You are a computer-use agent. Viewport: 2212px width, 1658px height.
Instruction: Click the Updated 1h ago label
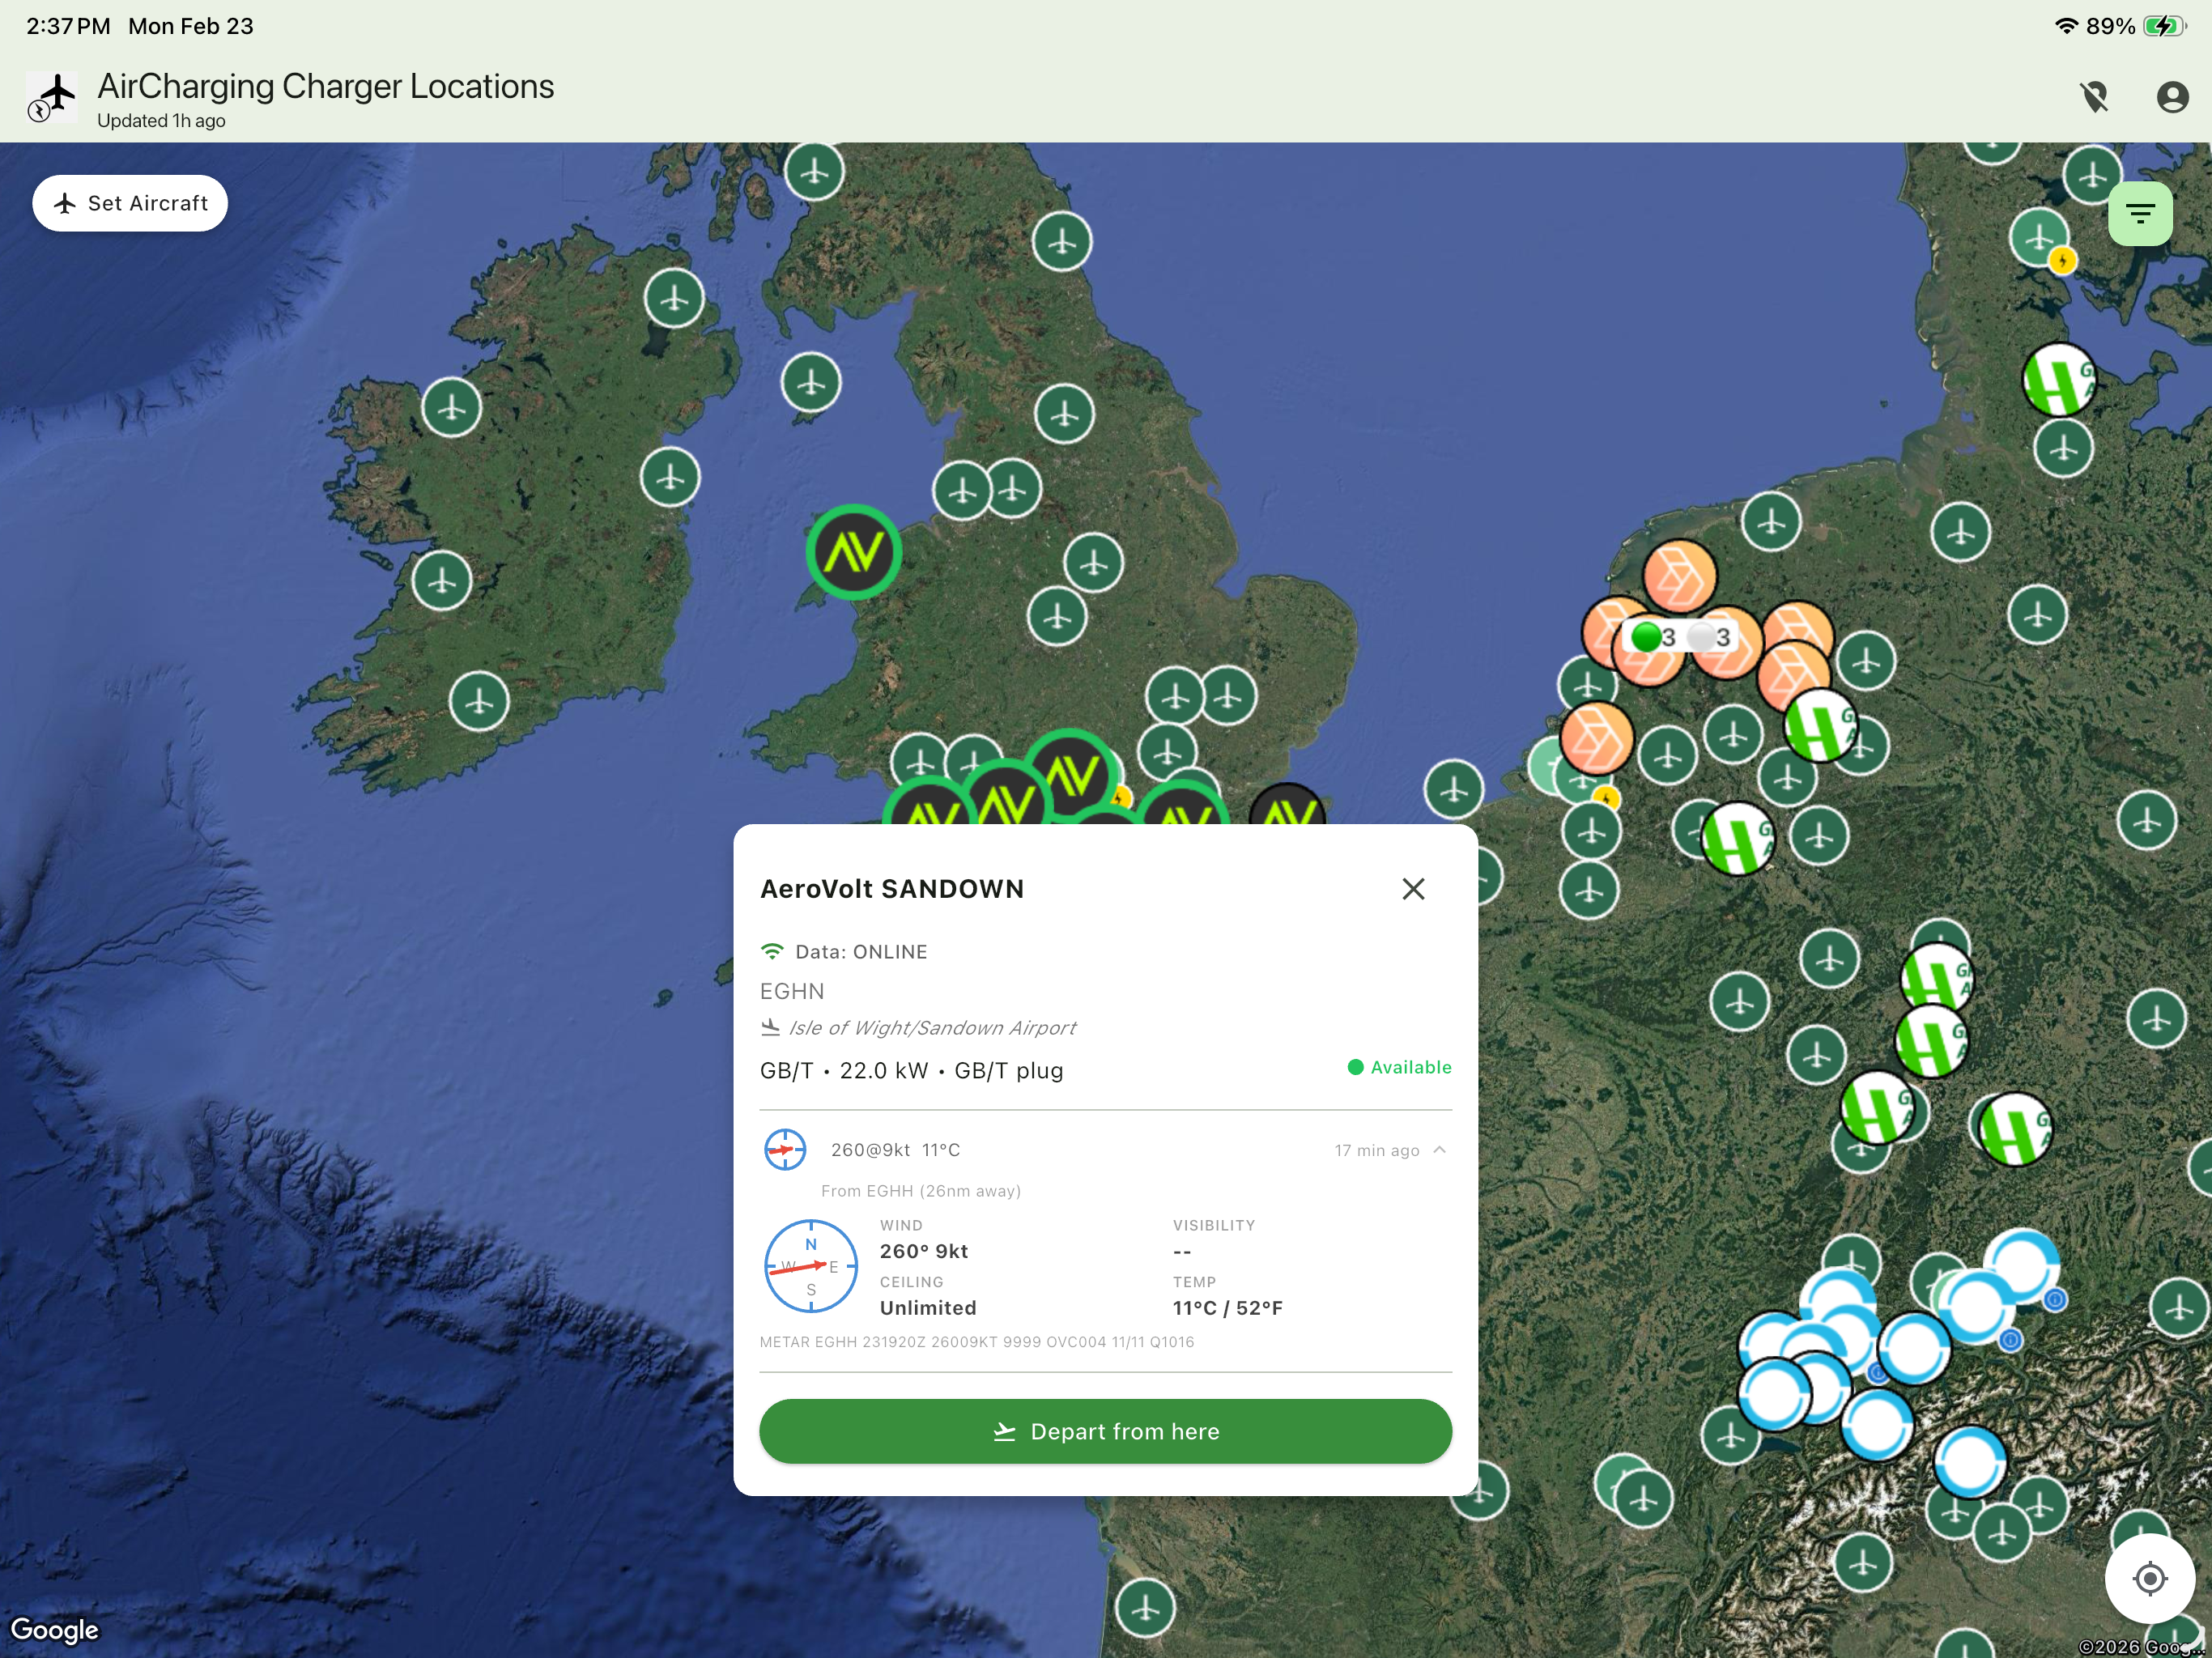(161, 121)
